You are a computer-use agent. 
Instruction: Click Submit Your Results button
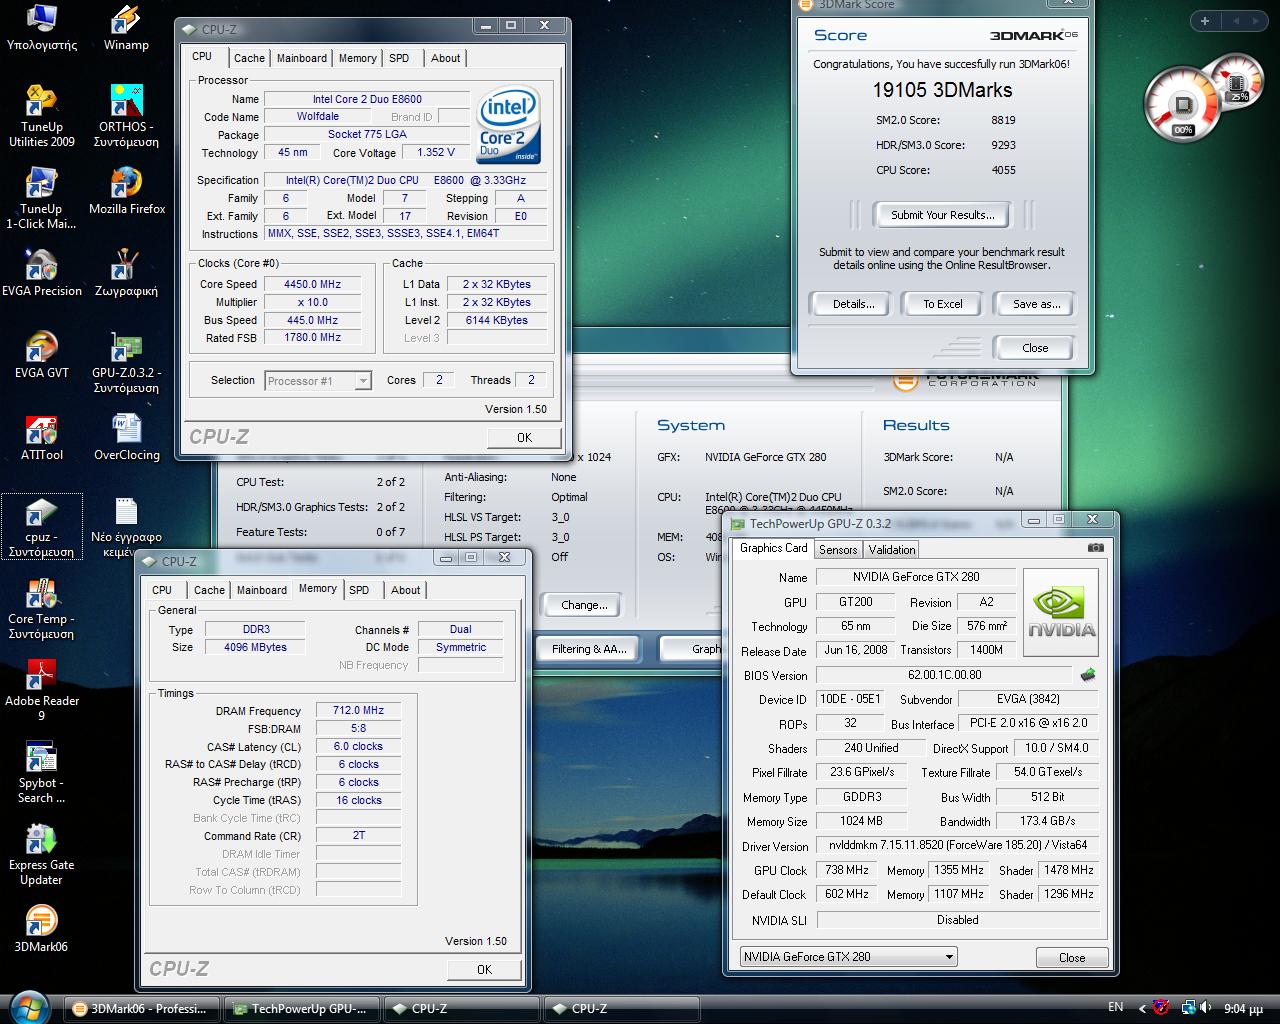pos(942,215)
